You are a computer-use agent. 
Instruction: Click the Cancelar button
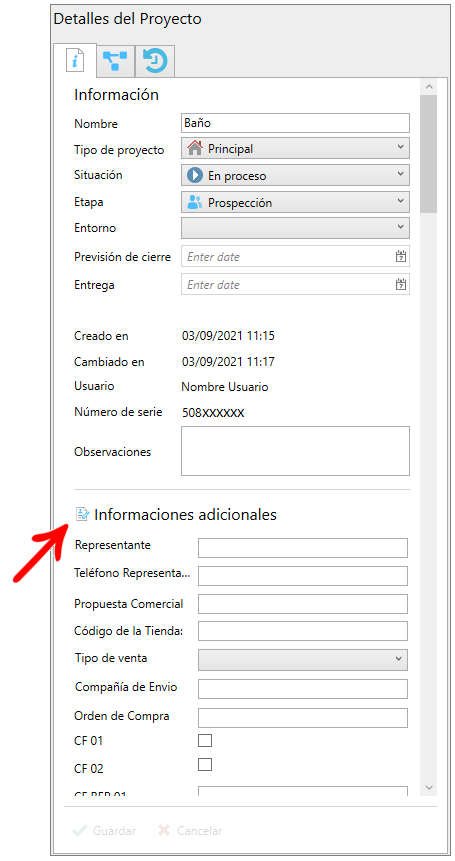click(x=190, y=831)
